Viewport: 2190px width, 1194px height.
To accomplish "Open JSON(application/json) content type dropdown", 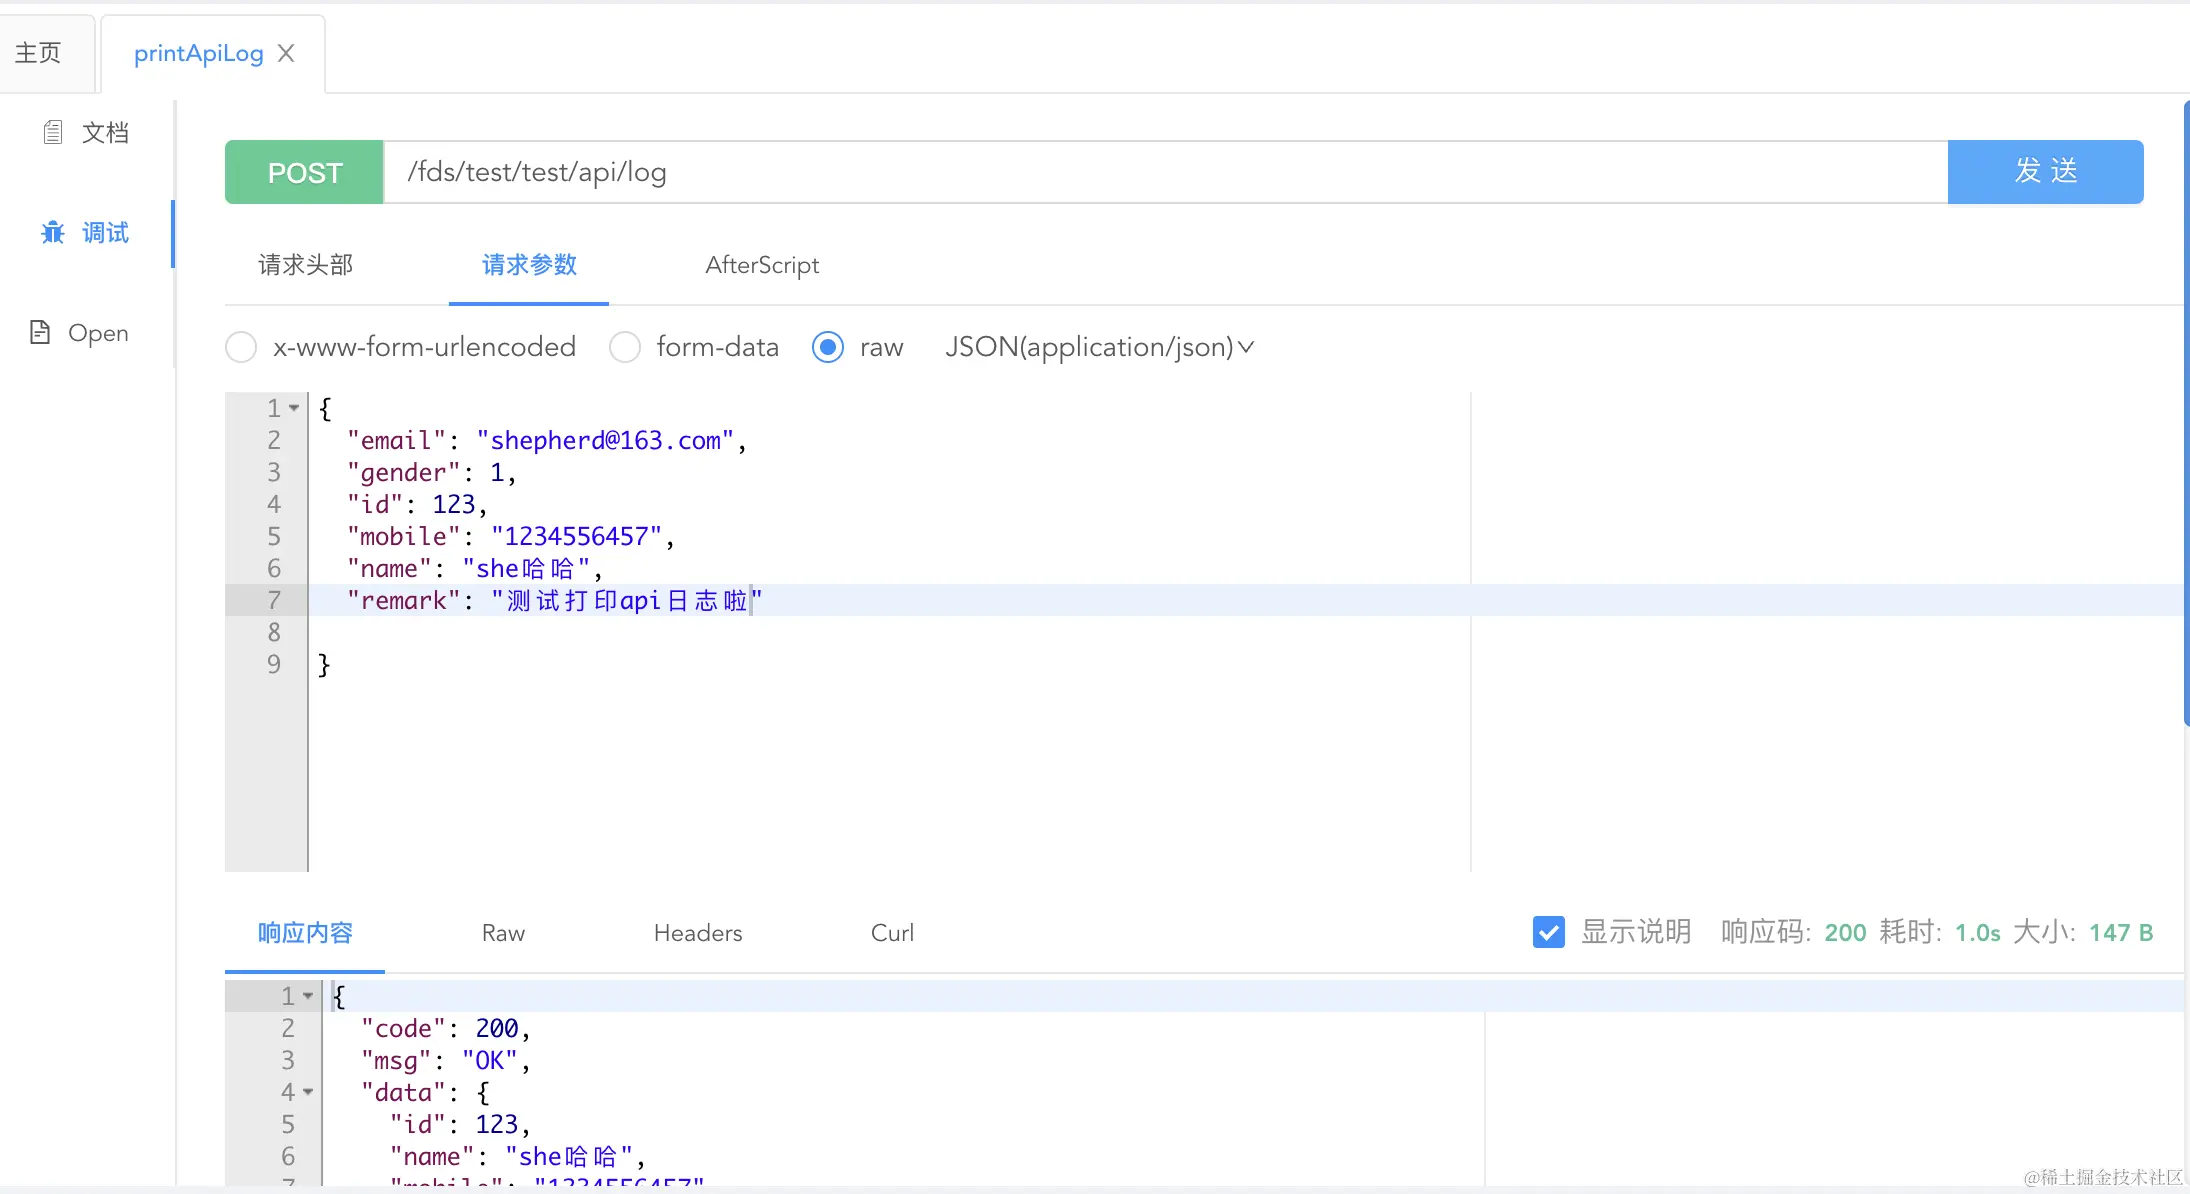I will pos(1098,347).
